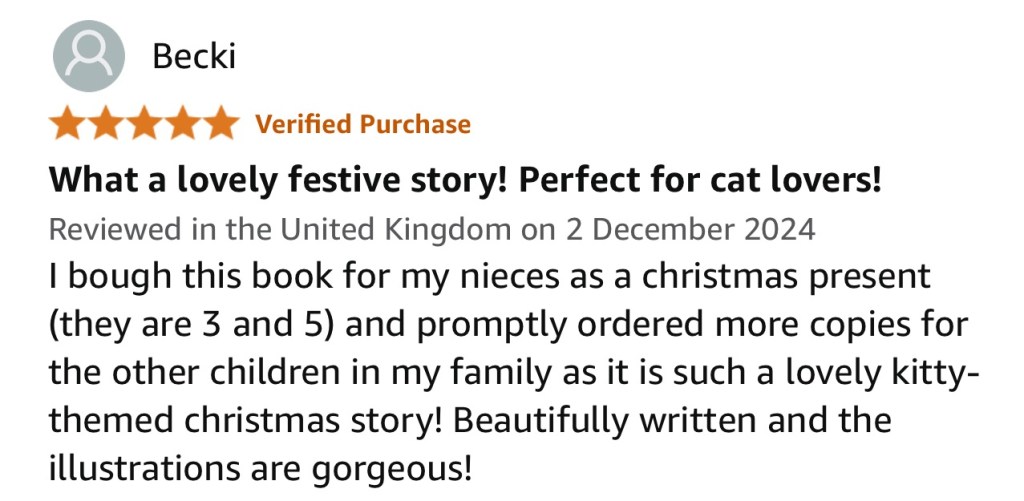1024x501 pixels.
Task: Click "illustrations are gorgeous!" line
Action: click(257, 467)
